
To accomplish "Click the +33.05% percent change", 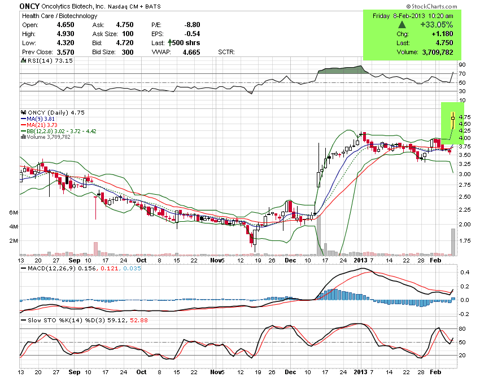I will coord(436,25).
